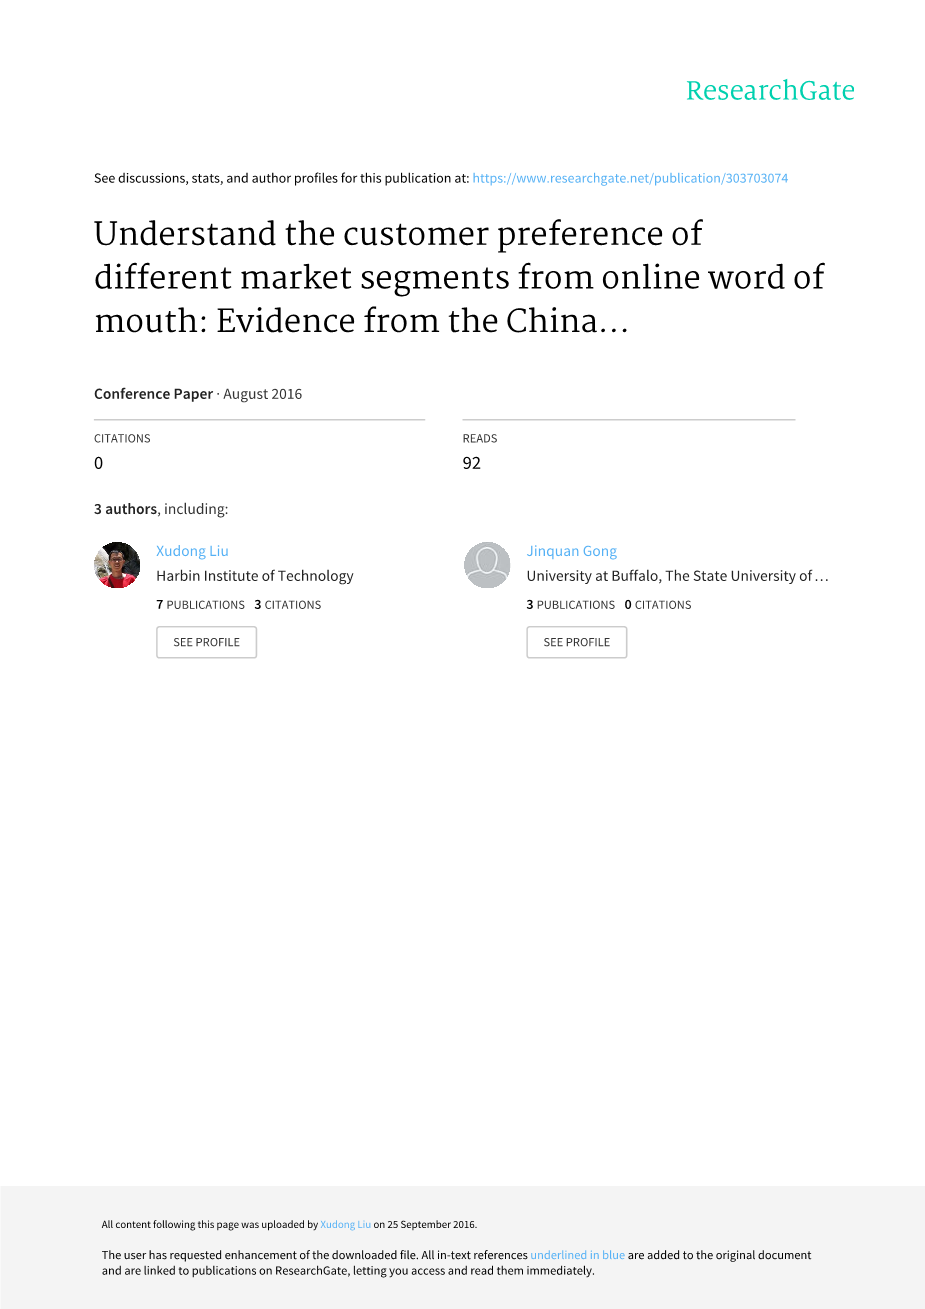This screenshot has height=1309, width=925.
Task: Click the 3 CITATIONS count for Xudong Liu
Action: [x=288, y=605]
